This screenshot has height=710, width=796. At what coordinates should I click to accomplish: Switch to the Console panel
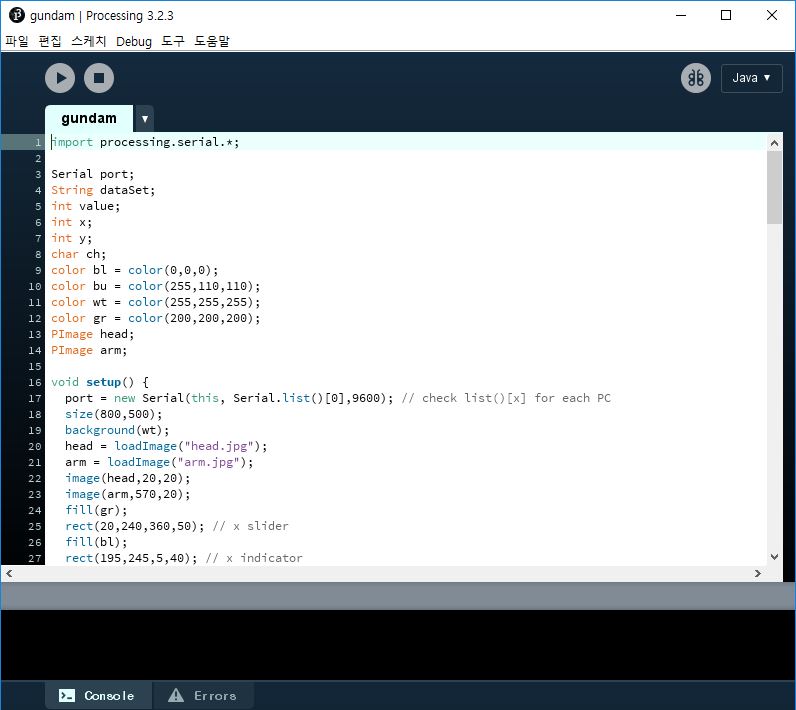[98, 695]
